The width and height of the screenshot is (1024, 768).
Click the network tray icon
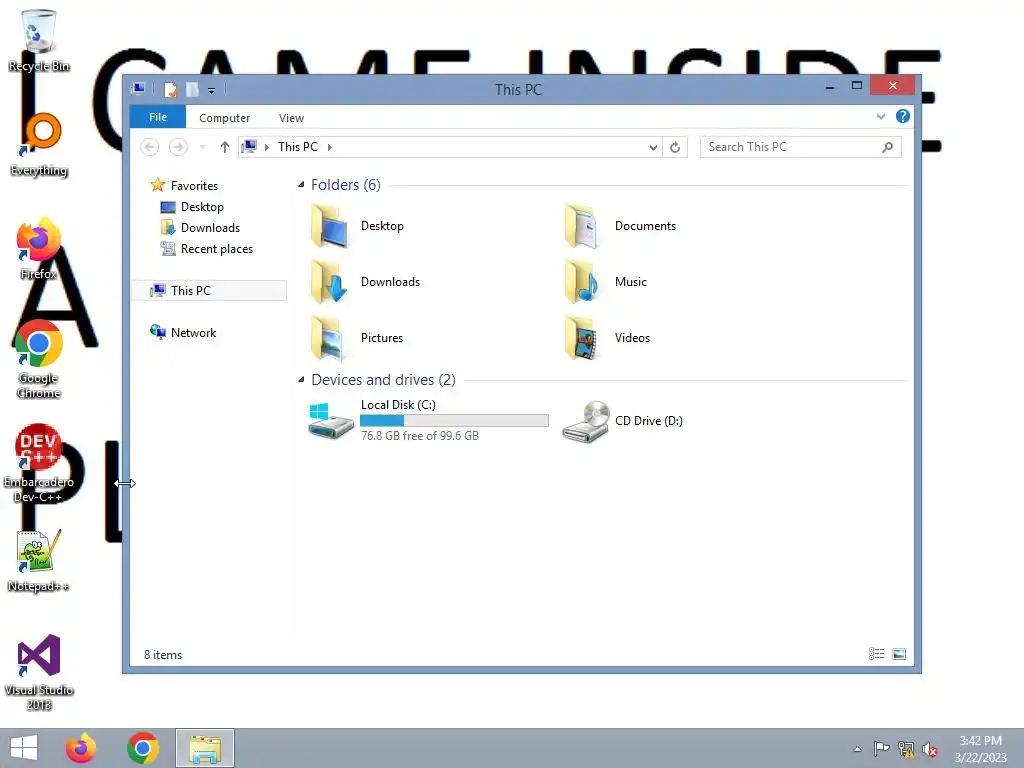pos(906,749)
